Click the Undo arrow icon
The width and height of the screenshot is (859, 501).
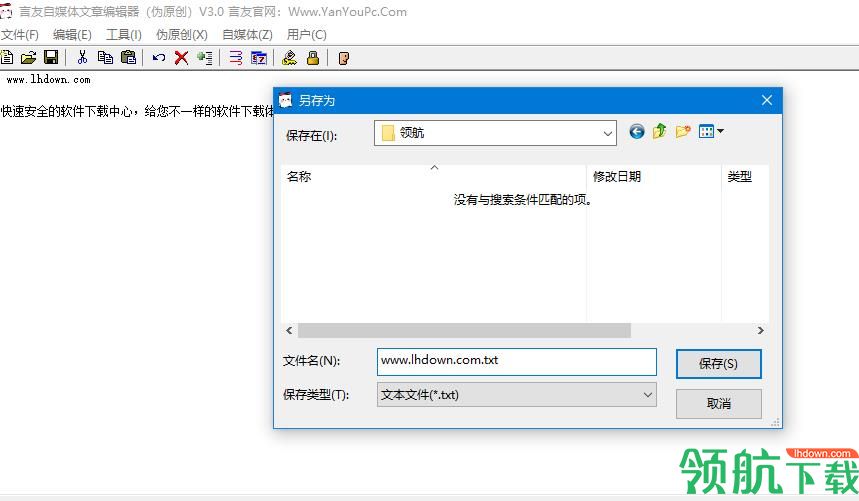click(159, 57)
